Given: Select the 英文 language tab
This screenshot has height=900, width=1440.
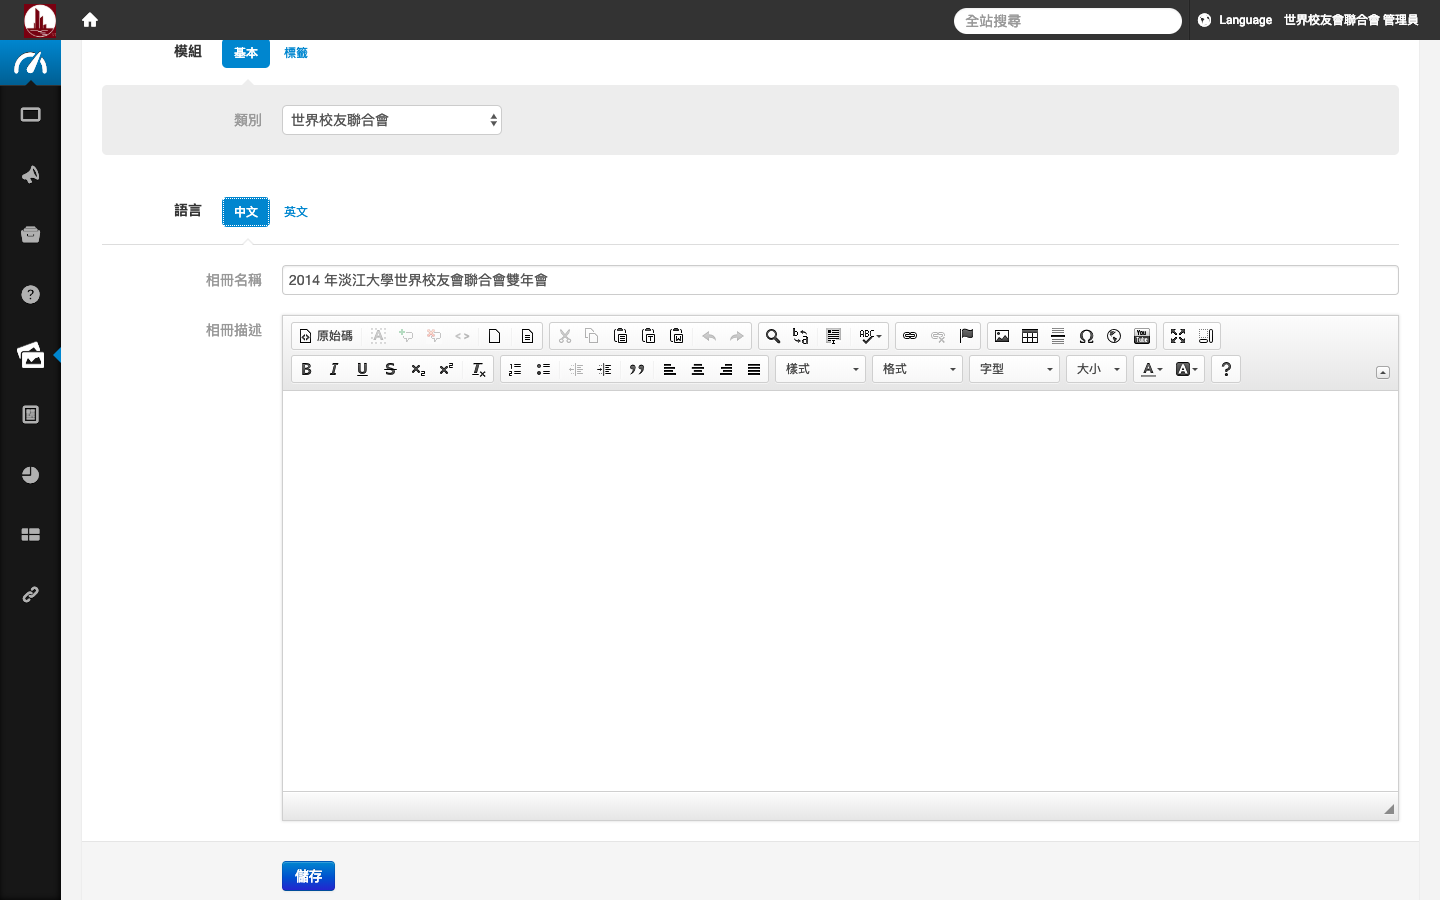Looking at the screenshot, I should click(x=296, y=212).
